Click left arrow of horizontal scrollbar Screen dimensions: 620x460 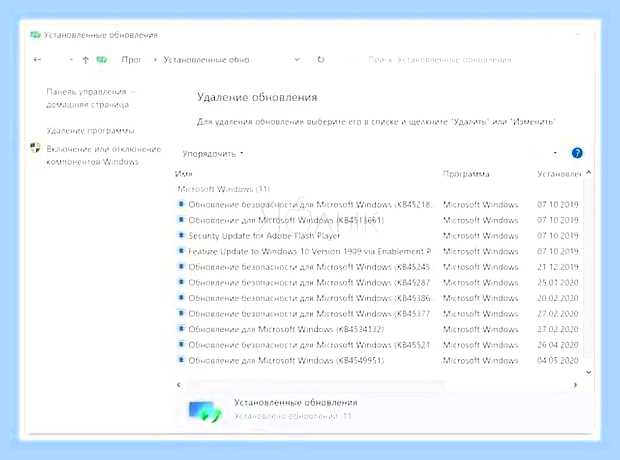(x=179, y=384)
